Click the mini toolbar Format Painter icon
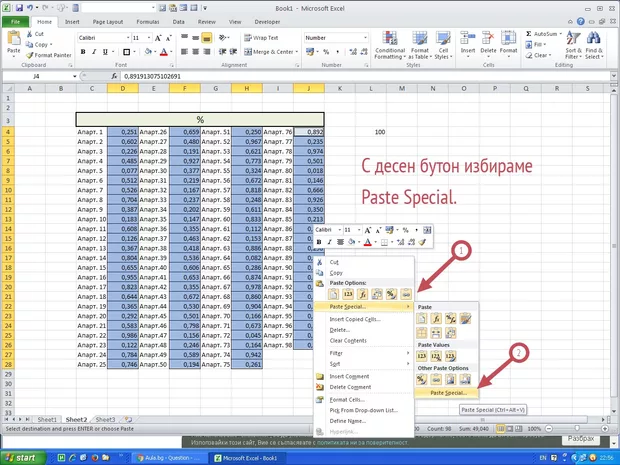The height and width of the screenshot is (465, 620). [x=422, y=242]
